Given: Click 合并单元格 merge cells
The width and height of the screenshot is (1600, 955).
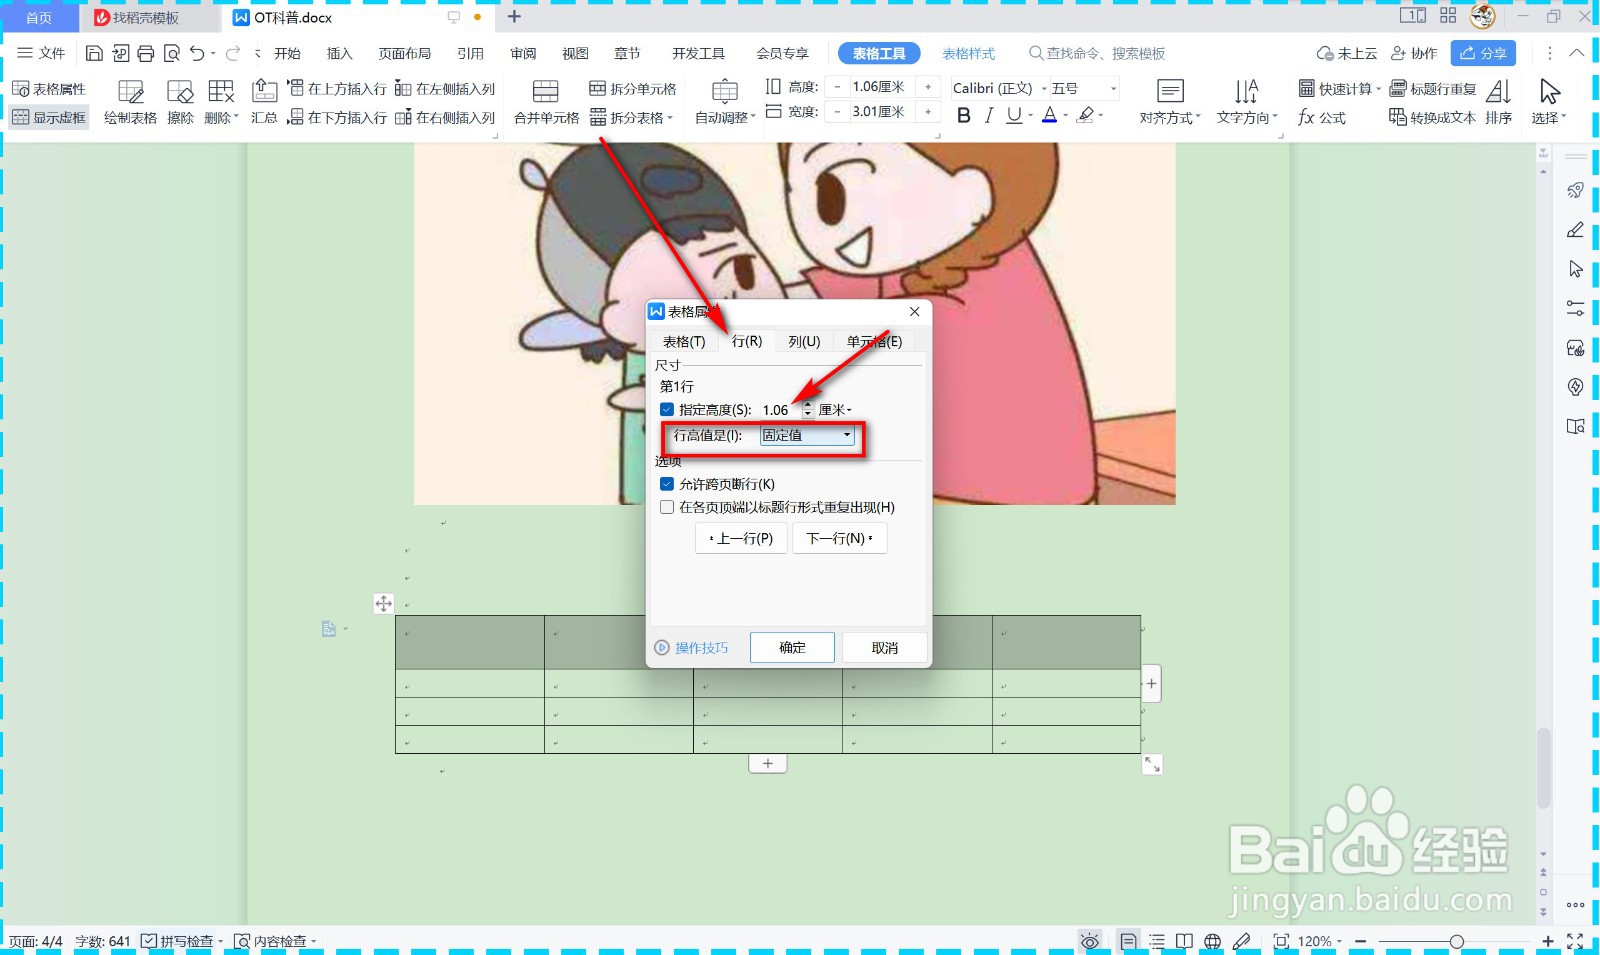Looking at the screenshot, I should (546, 103).
